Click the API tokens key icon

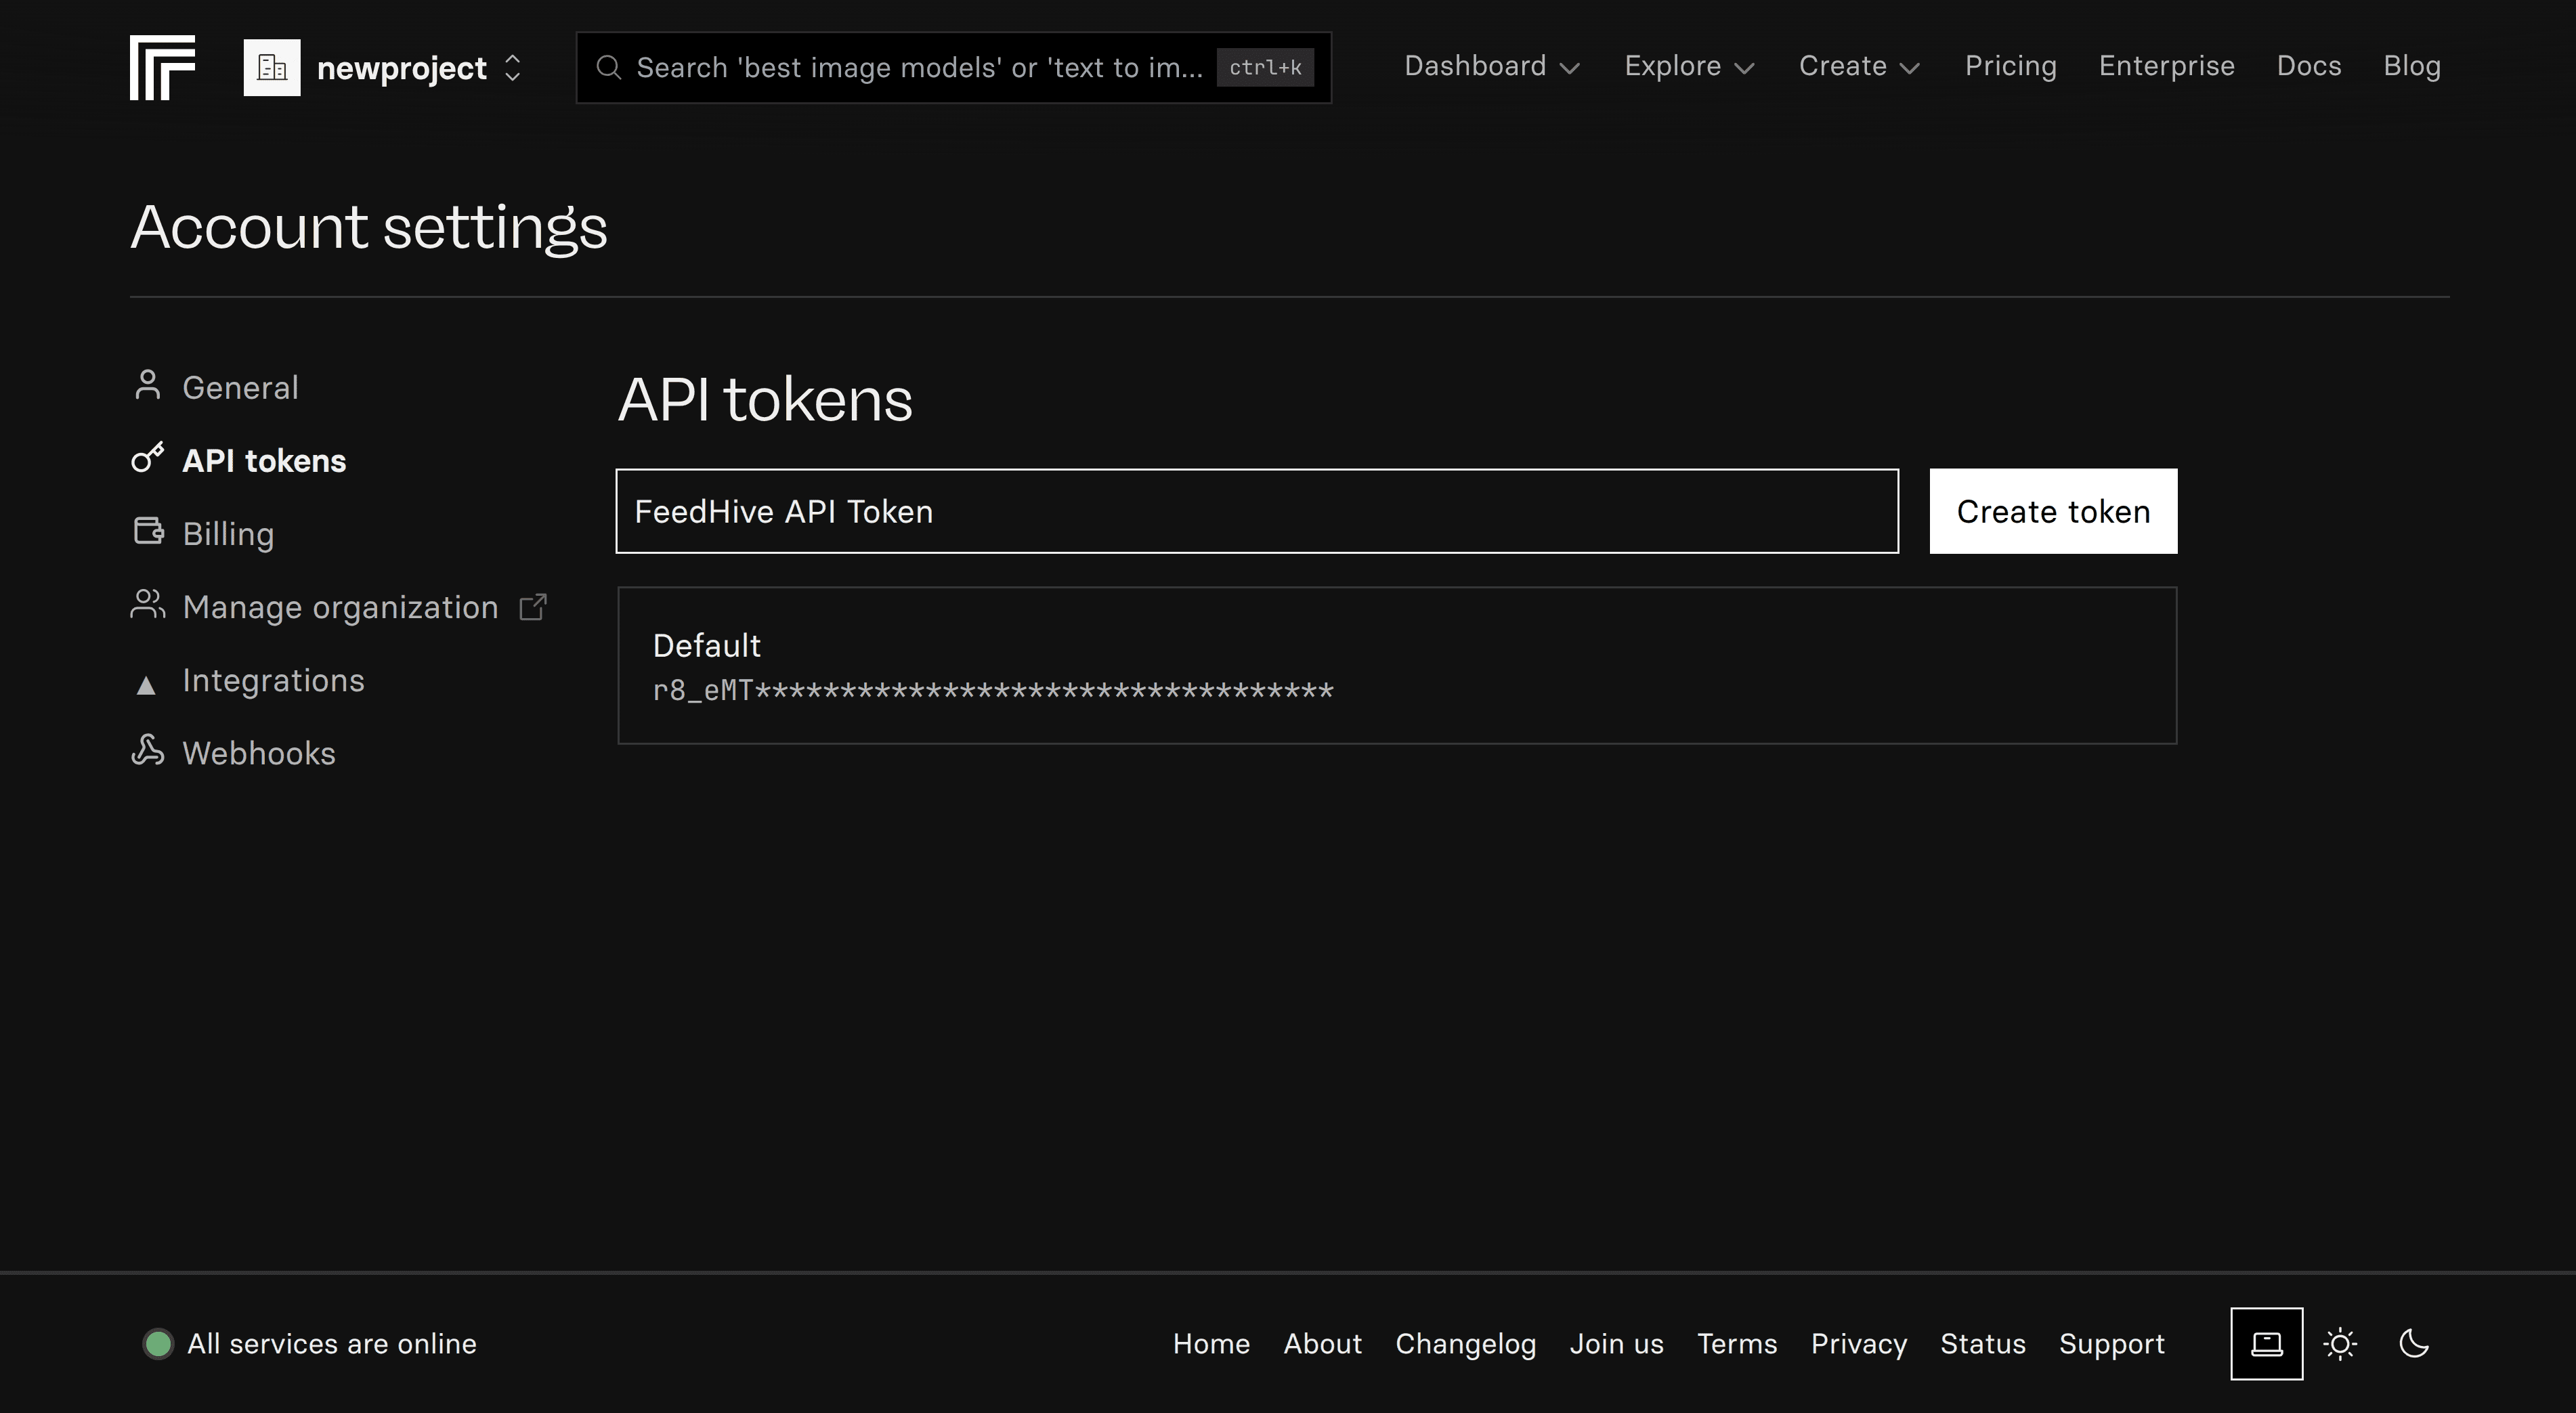[x=148, y=458]
